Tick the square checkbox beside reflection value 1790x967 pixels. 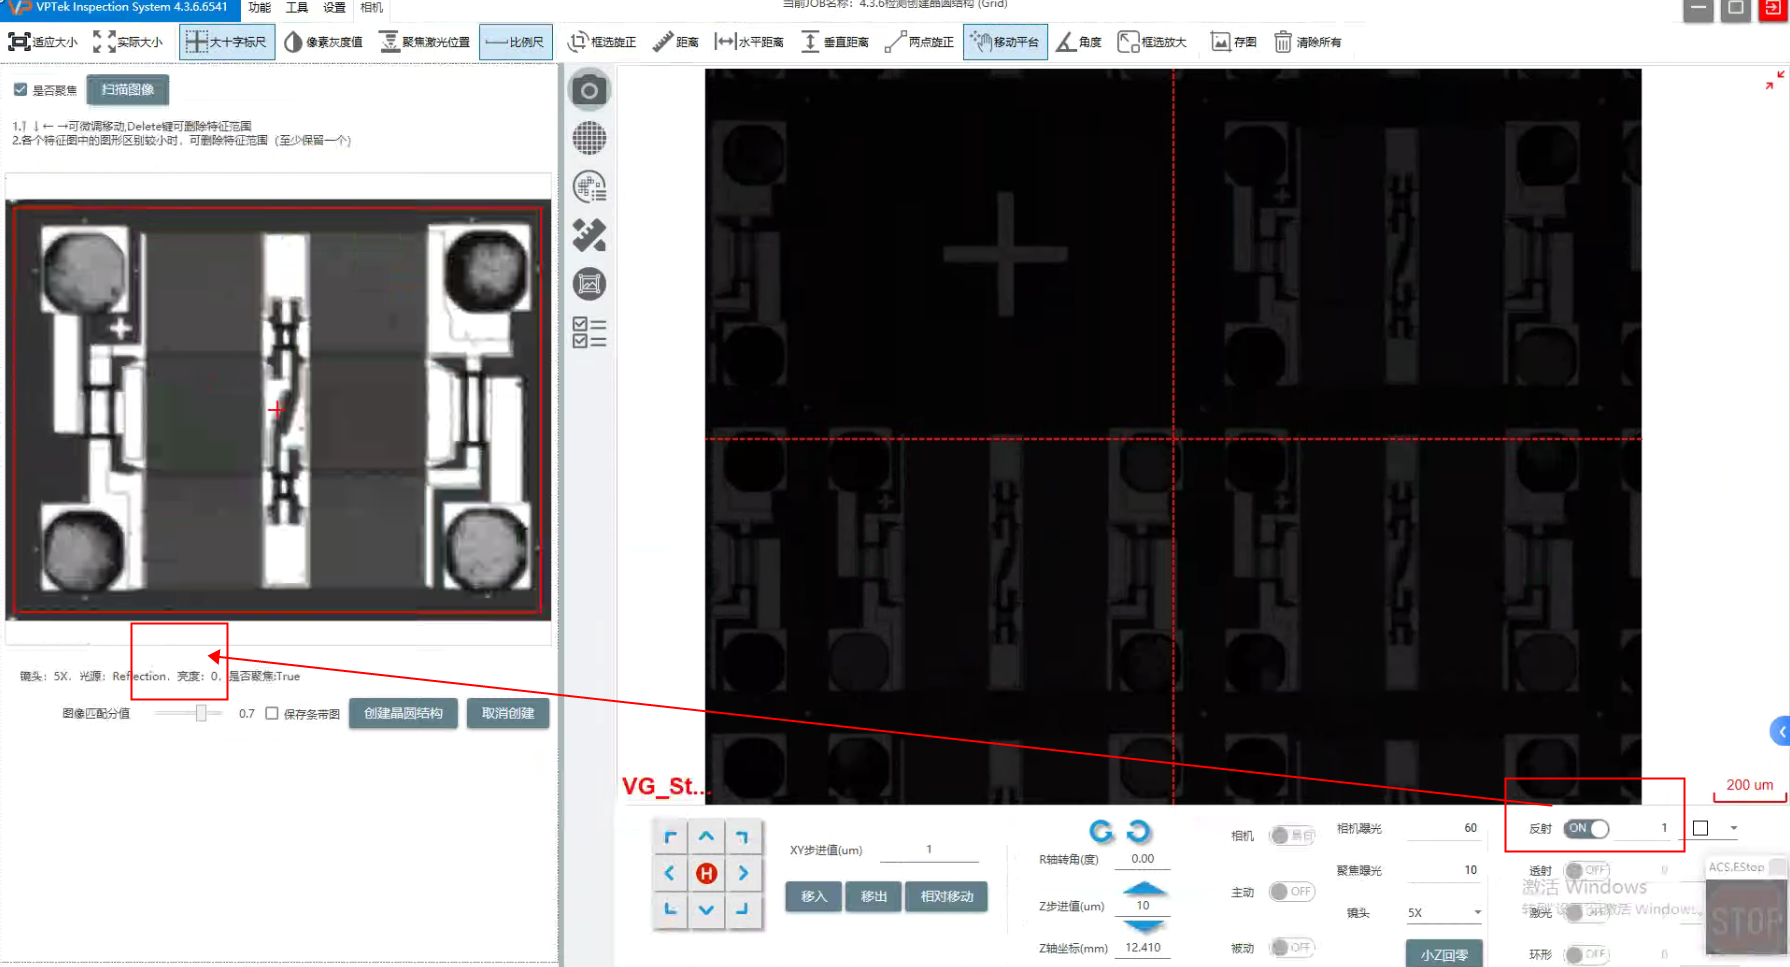point(1700,828)
